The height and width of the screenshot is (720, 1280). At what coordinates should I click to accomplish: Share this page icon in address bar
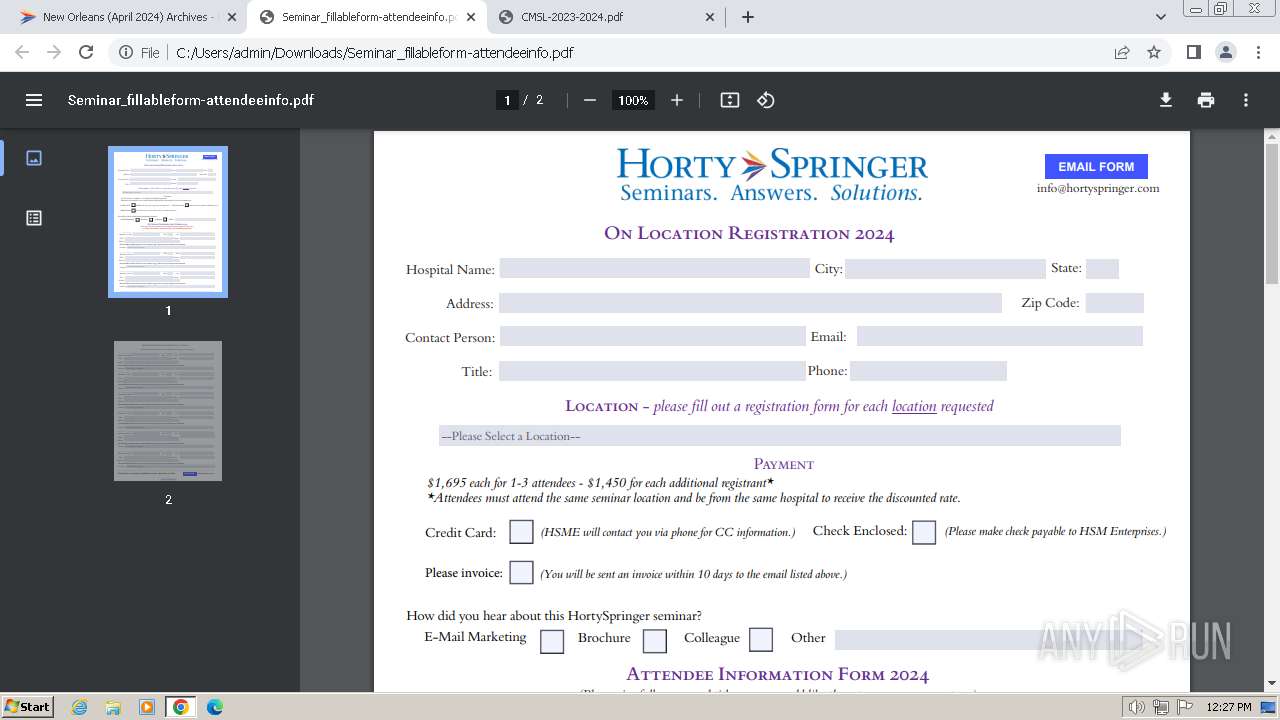pyautogui.click(x=1122, y=52)
